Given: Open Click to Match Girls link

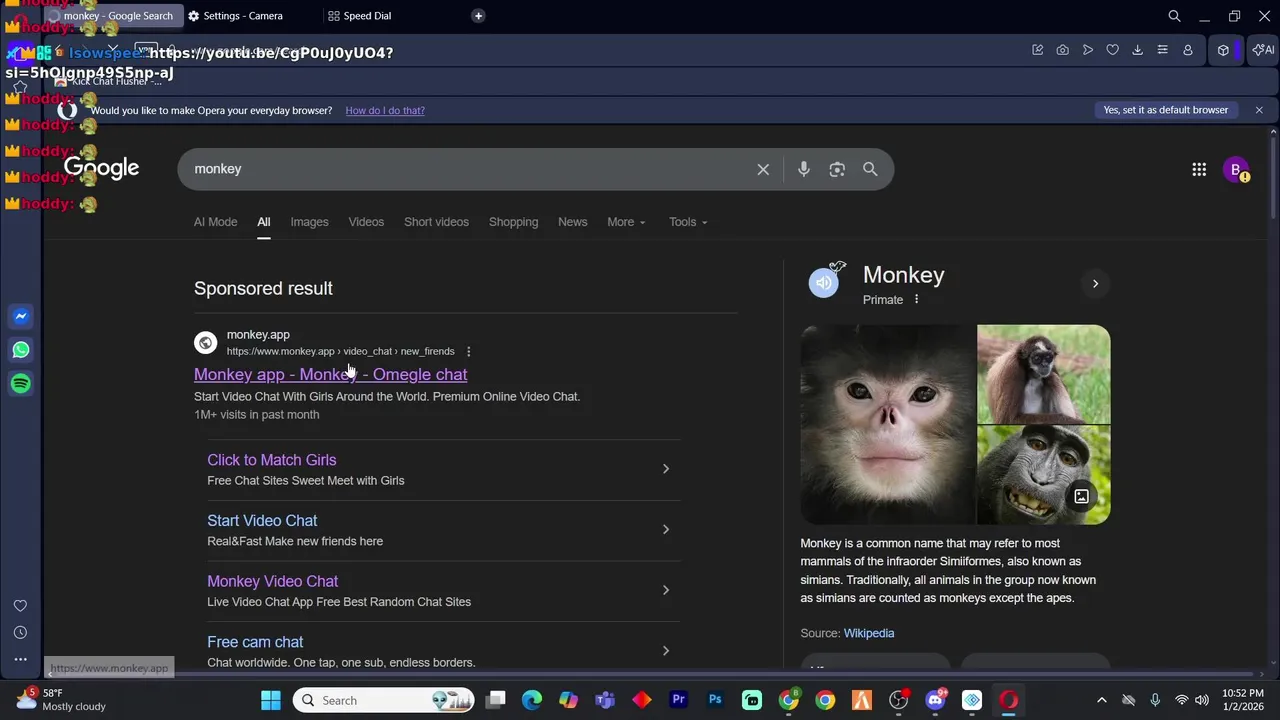Looking at the screenshot, I should coord(272,460).
